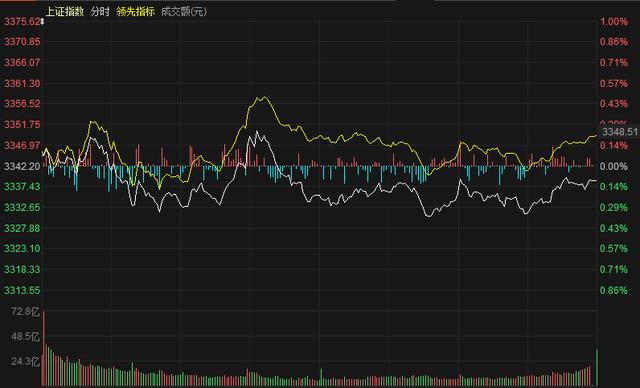
Task: Click the green 0.14% percentage label
Action: pos(613,186)
